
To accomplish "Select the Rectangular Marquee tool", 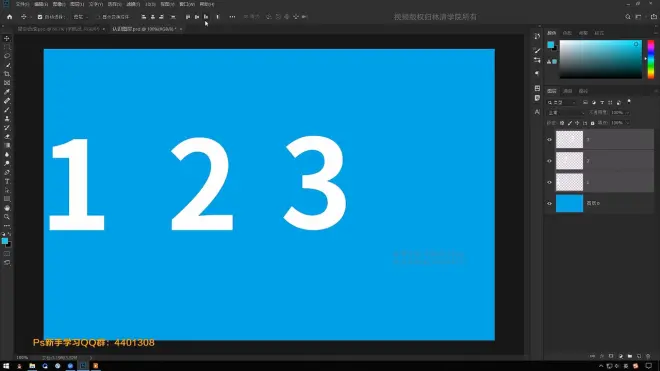I will 7,47.
